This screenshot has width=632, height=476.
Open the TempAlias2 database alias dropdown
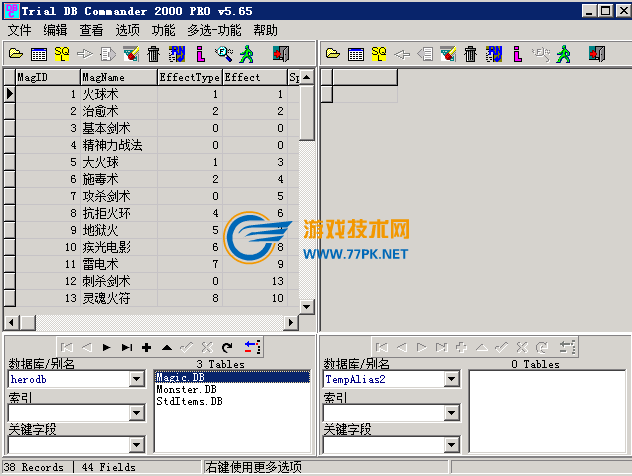point(452,380)
